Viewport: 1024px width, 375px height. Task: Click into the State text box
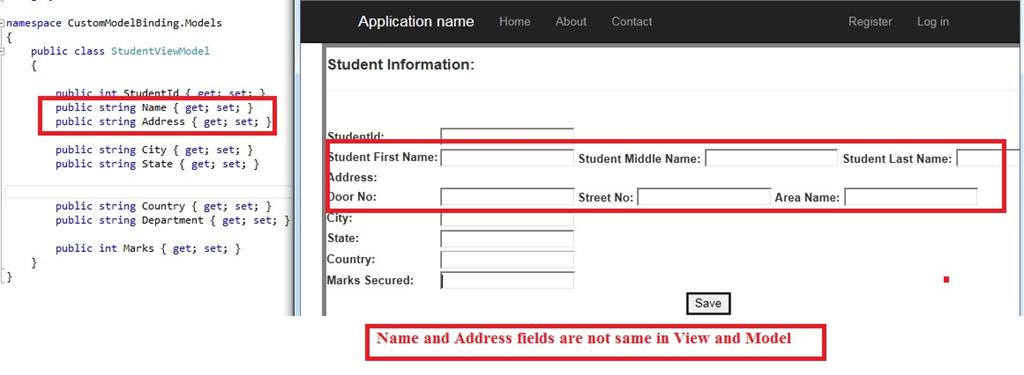[507, 238]
